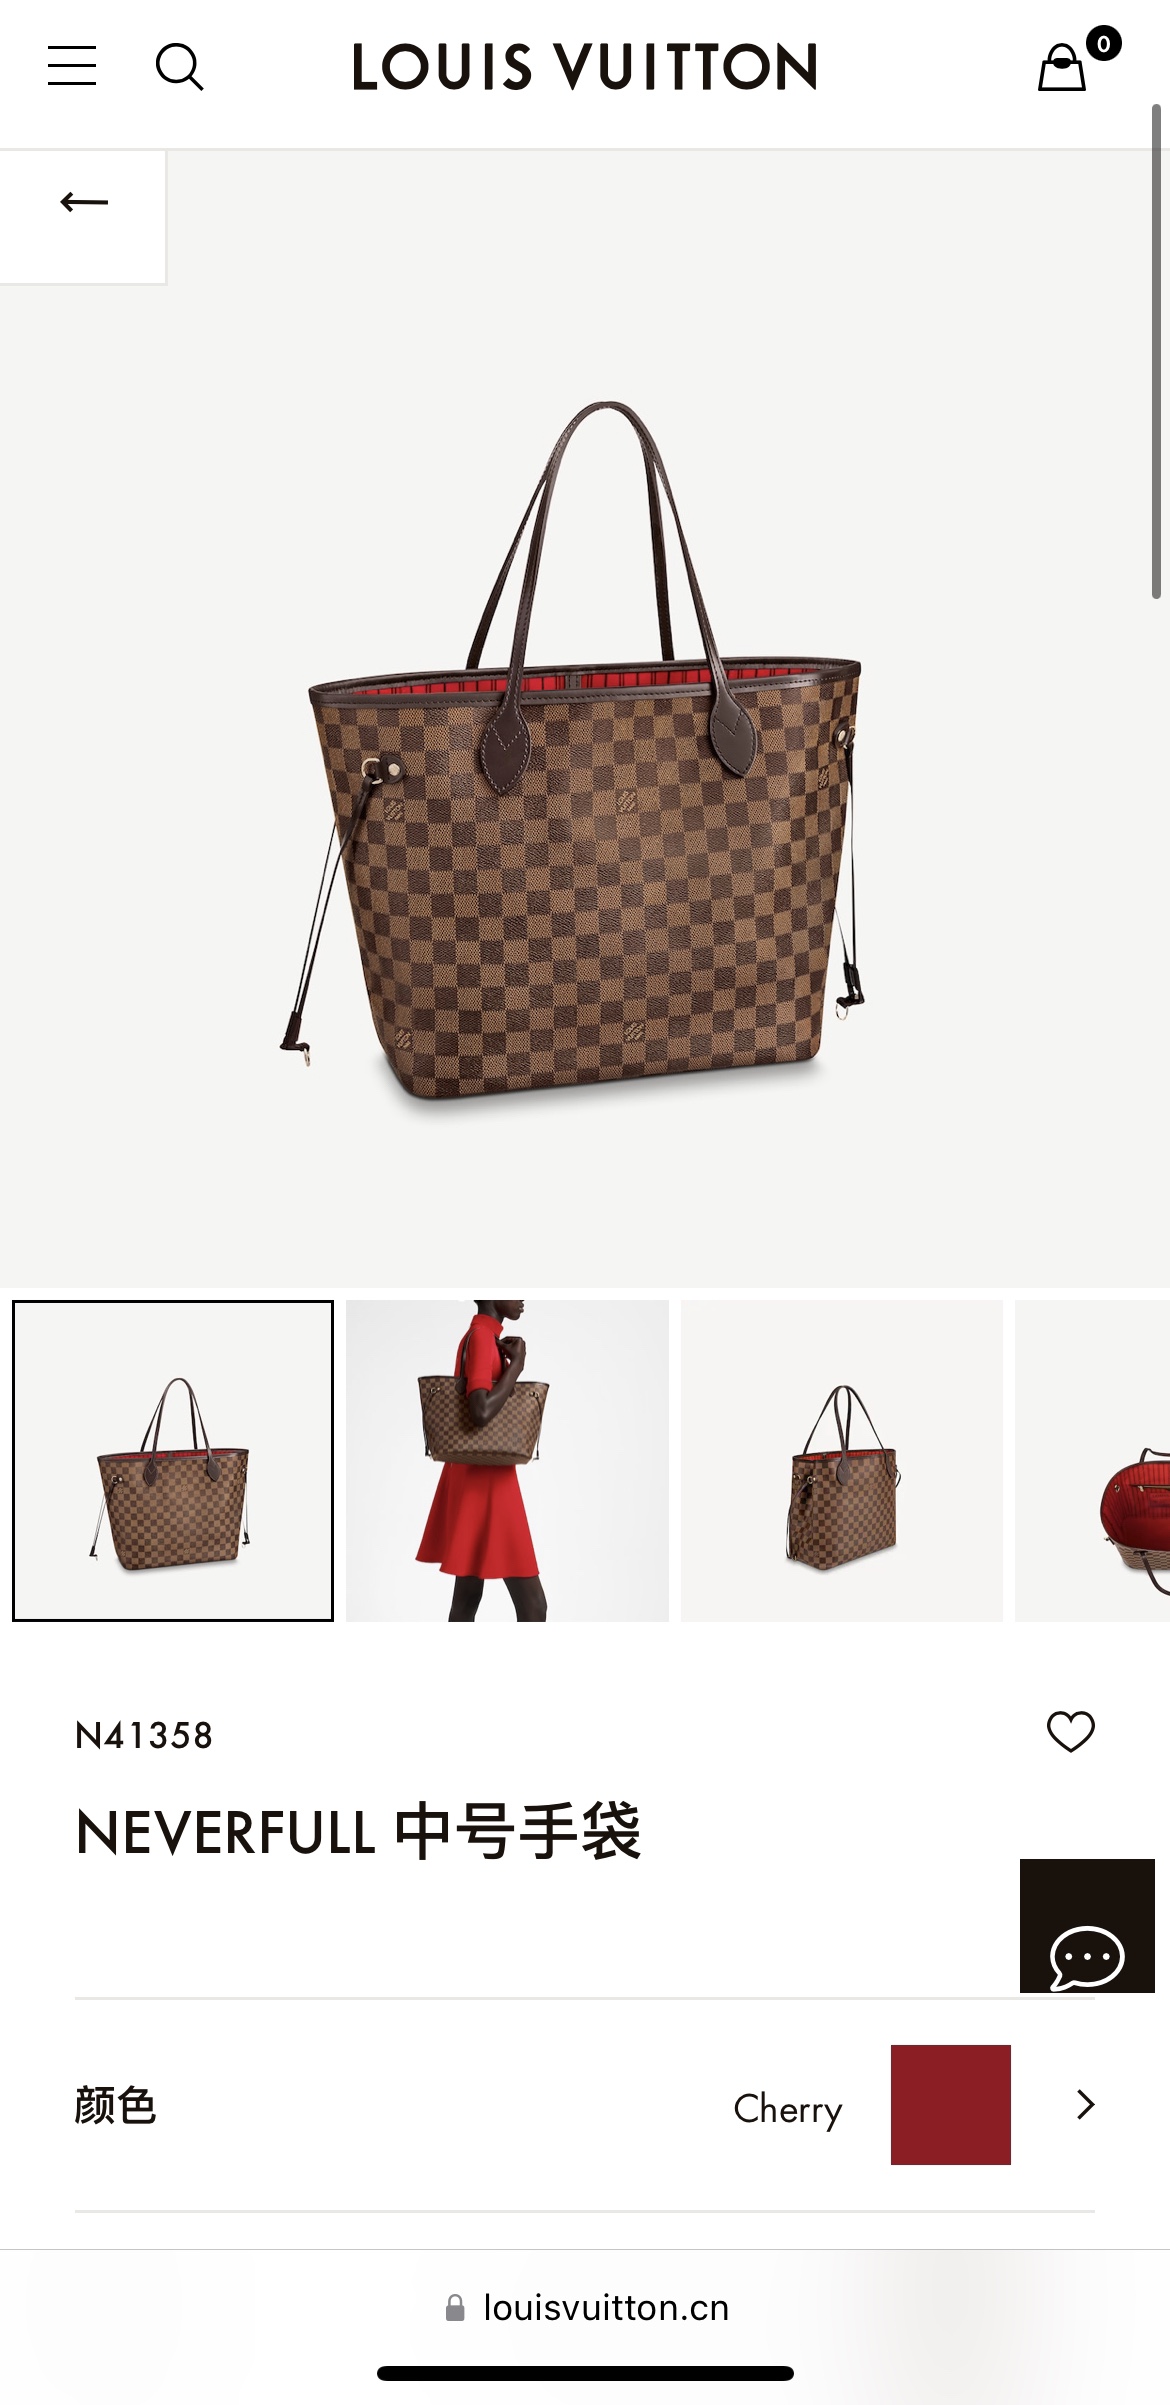Open the Cherry color selection
This screenshot has height=2405, width=1170.
click(787, 2108)
